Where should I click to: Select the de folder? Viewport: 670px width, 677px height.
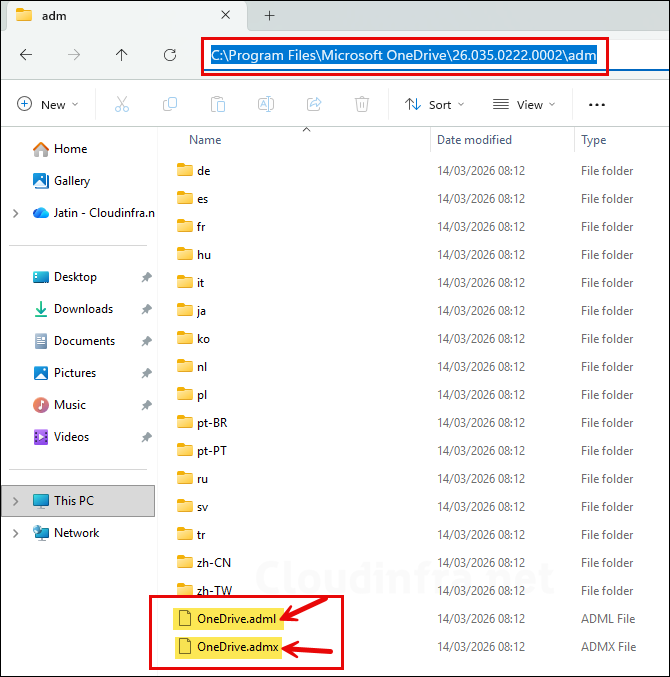click(x=194, y=171)
